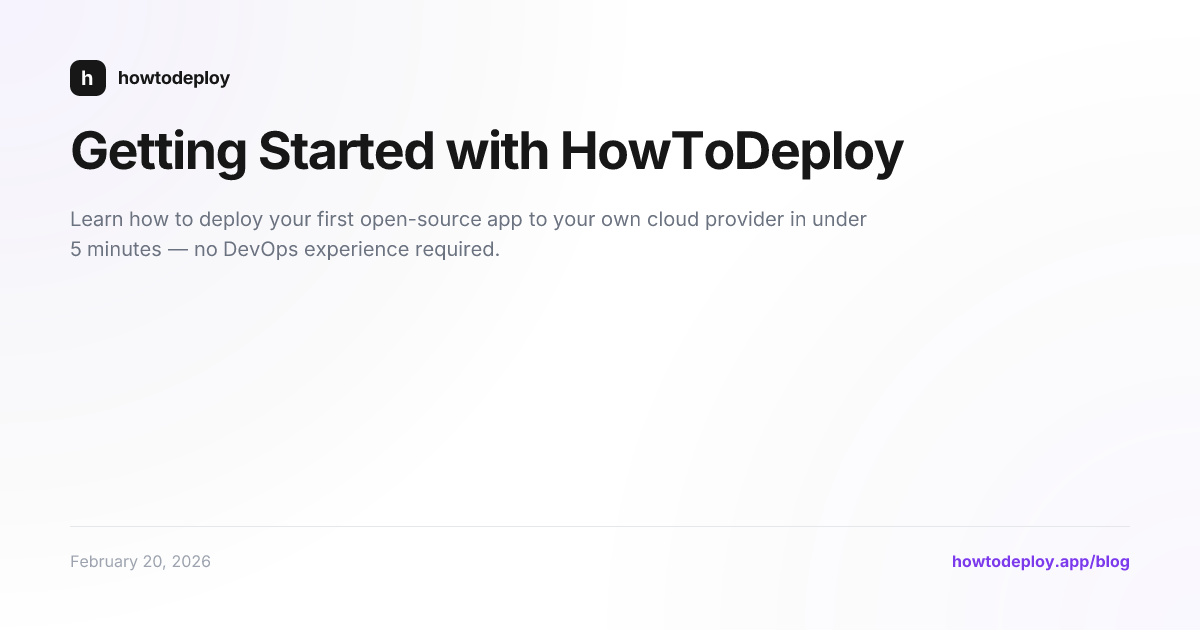This screenshot has height=630, width=1200.
Task: Click the 'howtodeploy' wordmark text
Action: click(x=174, y=78)
